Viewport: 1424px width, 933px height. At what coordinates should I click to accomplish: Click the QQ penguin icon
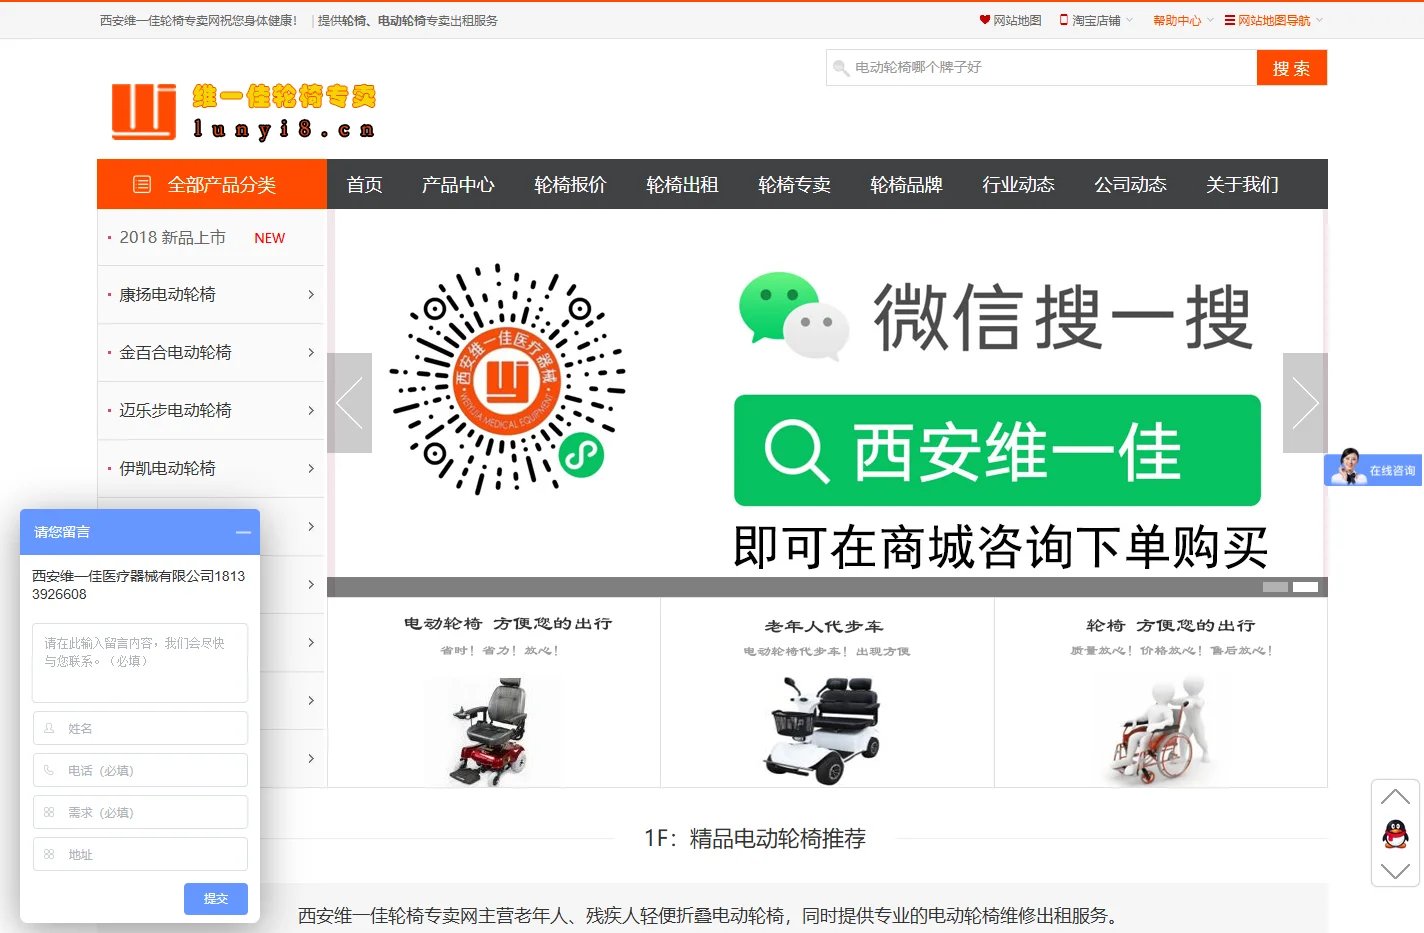point(1395,833)
